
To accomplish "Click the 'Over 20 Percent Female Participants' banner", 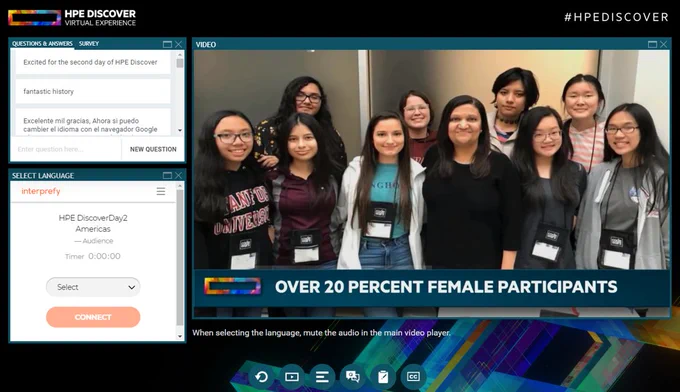I will (432, 287).
